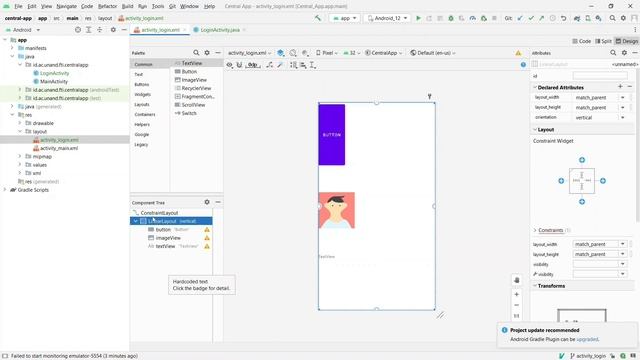This screenshot has width=640, height=360.
Task: Expand Gradle Scripts node
Action: tap(5, 190)
